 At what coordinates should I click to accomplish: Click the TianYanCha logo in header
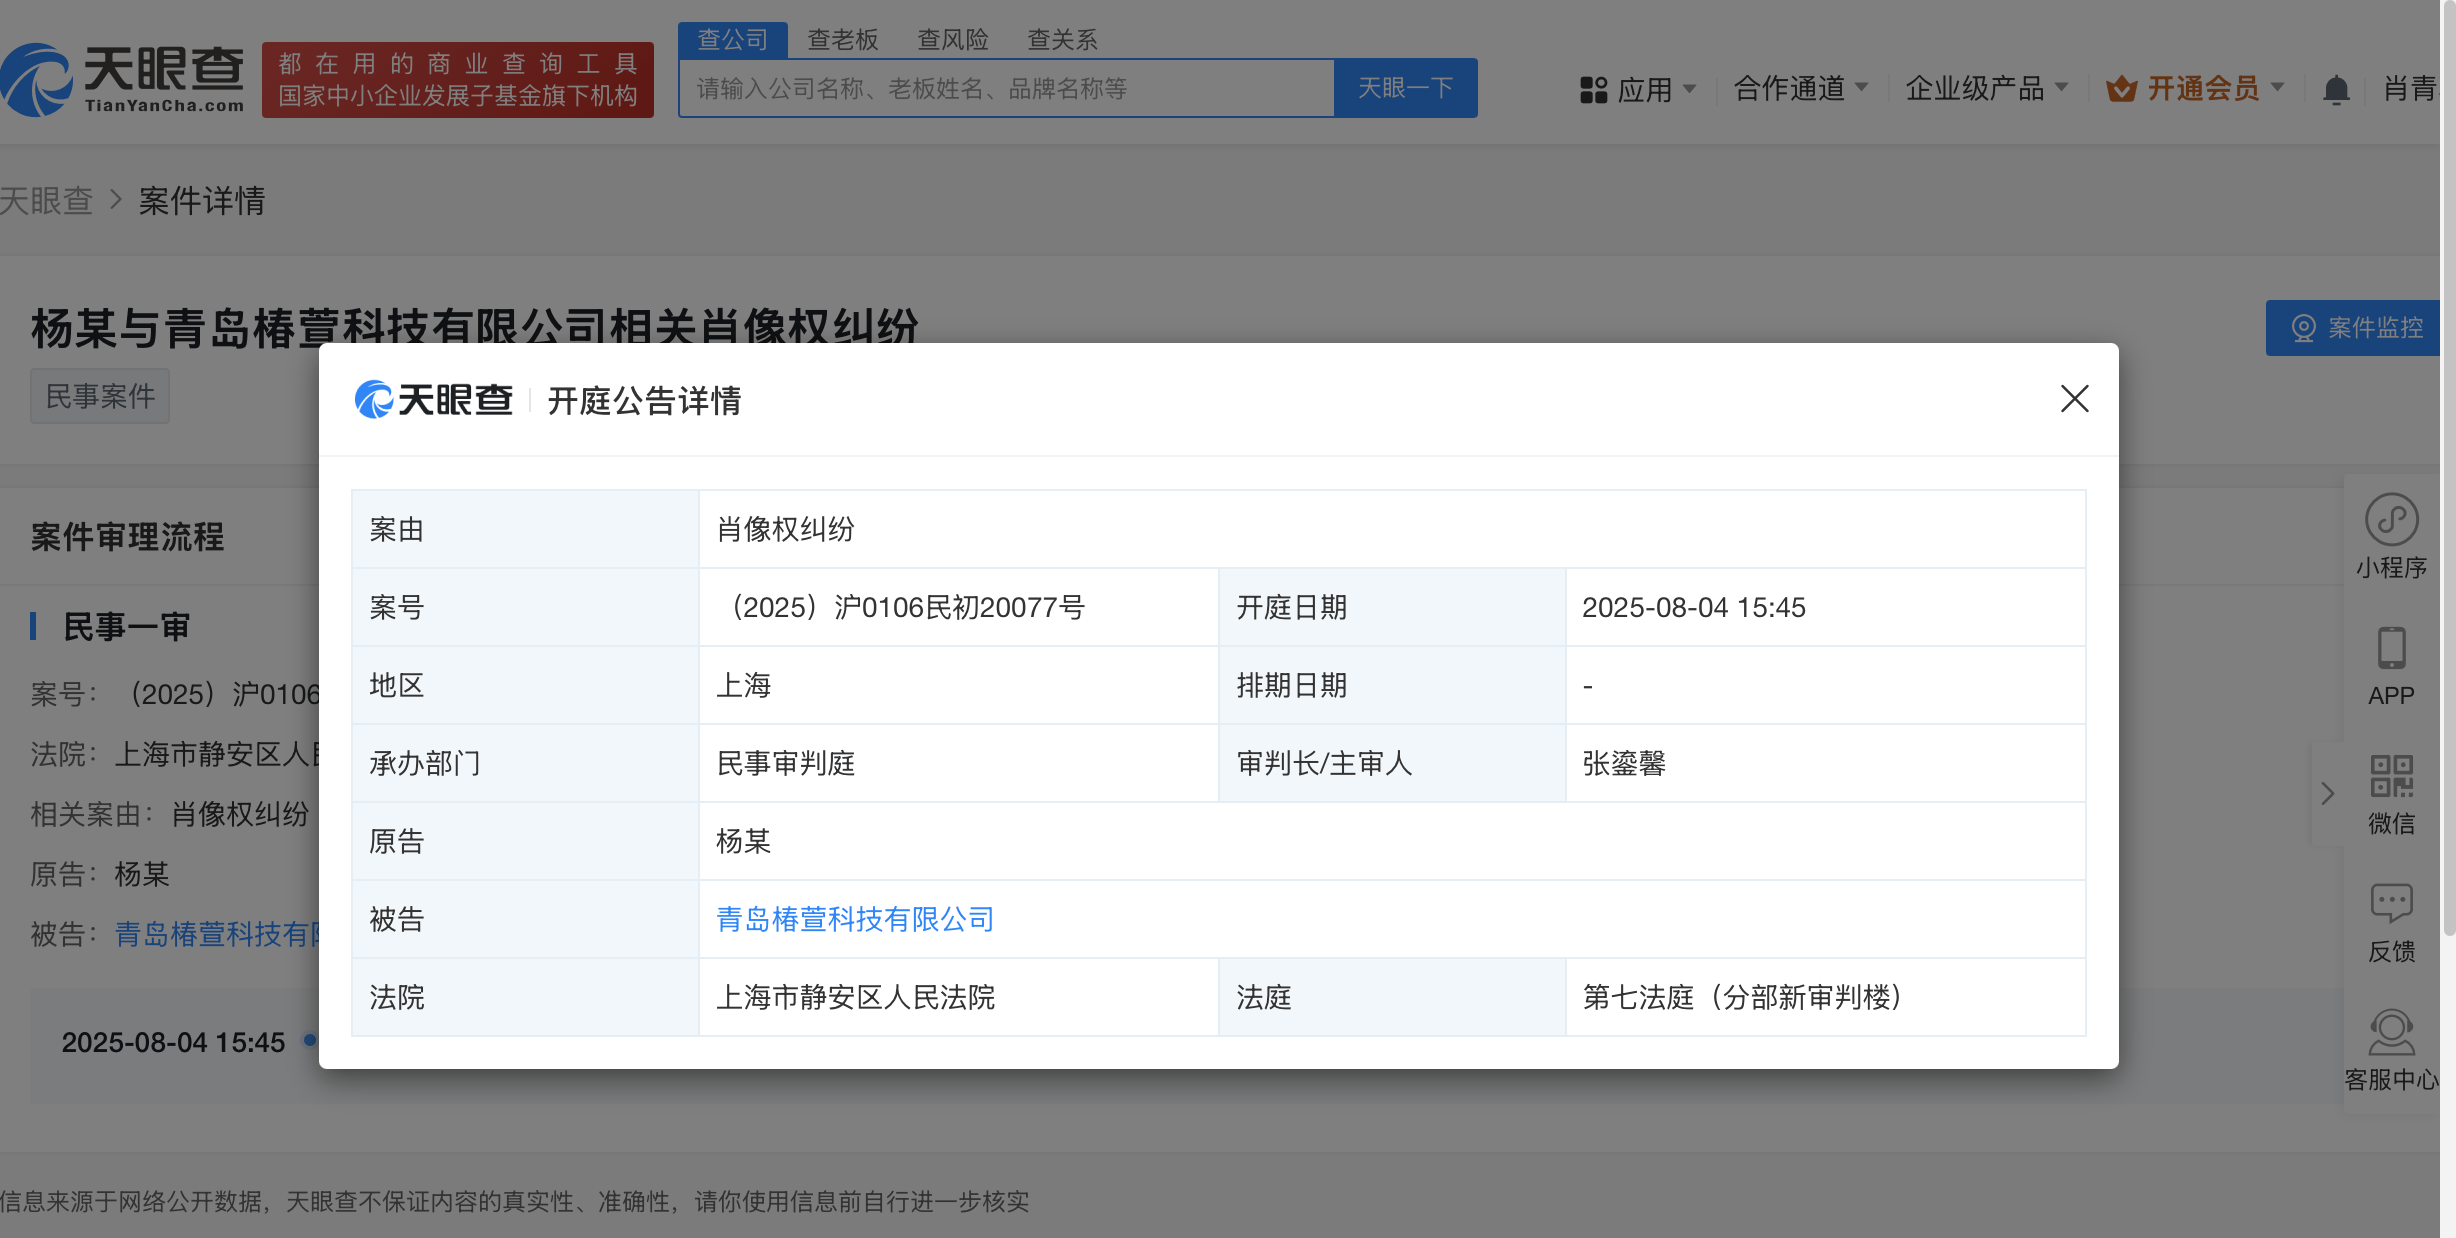click(122, 80)
